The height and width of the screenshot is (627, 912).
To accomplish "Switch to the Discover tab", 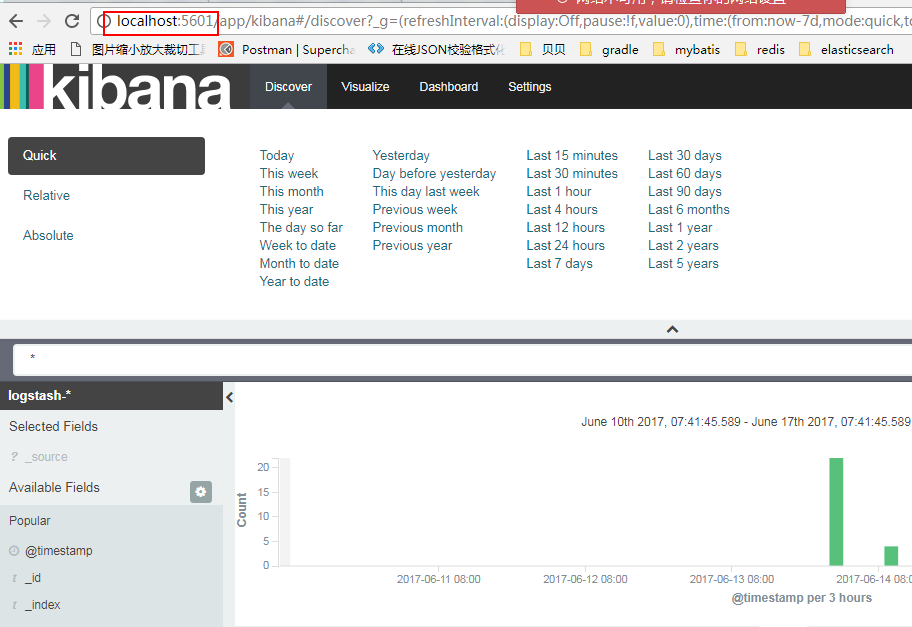I will (x=288, y=87).
